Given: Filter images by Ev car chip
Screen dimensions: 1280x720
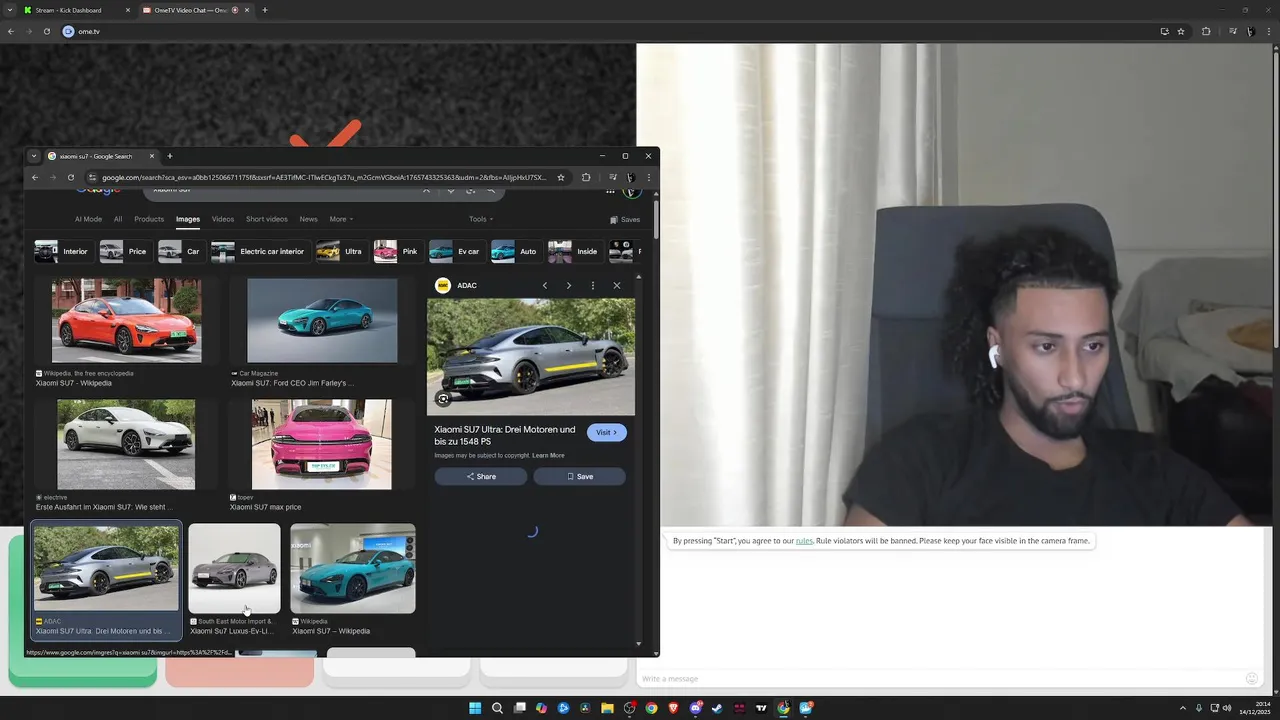Looking at the screenshot, I should (455, 251).
